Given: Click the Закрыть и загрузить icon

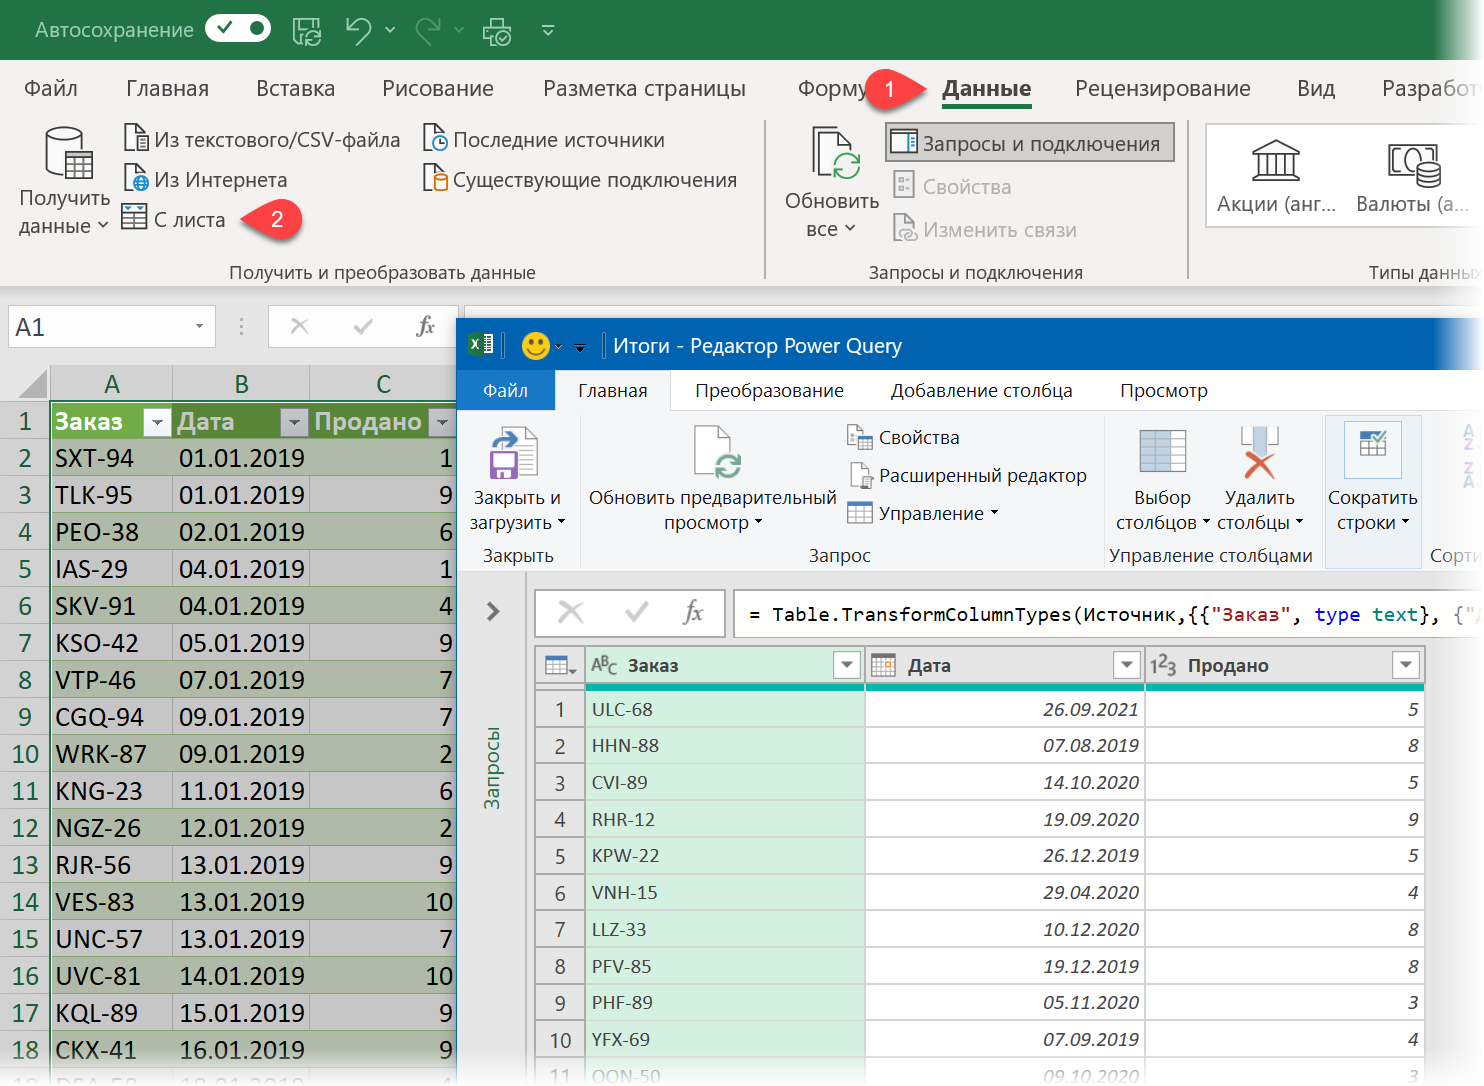Looking at the screenshot, I should coord(514,453).
